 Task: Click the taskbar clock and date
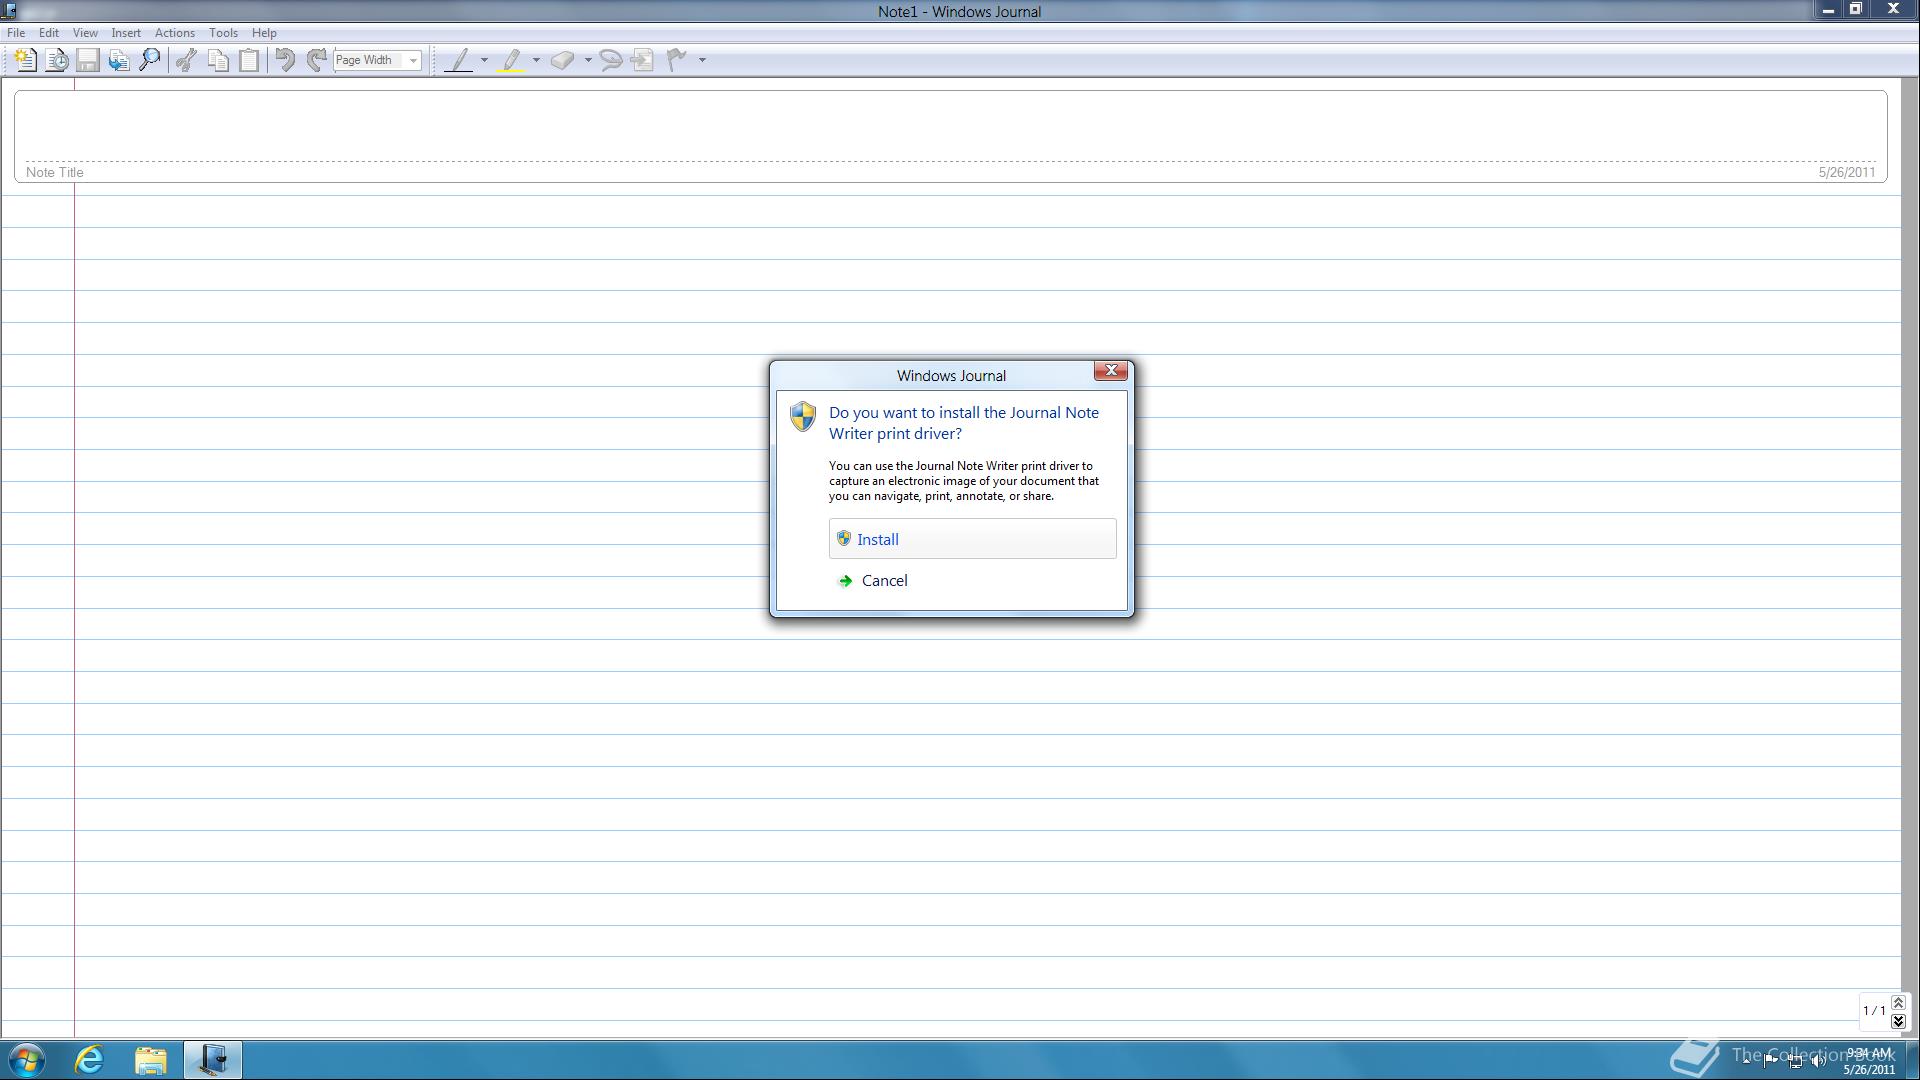(x=1869, y=1061)
